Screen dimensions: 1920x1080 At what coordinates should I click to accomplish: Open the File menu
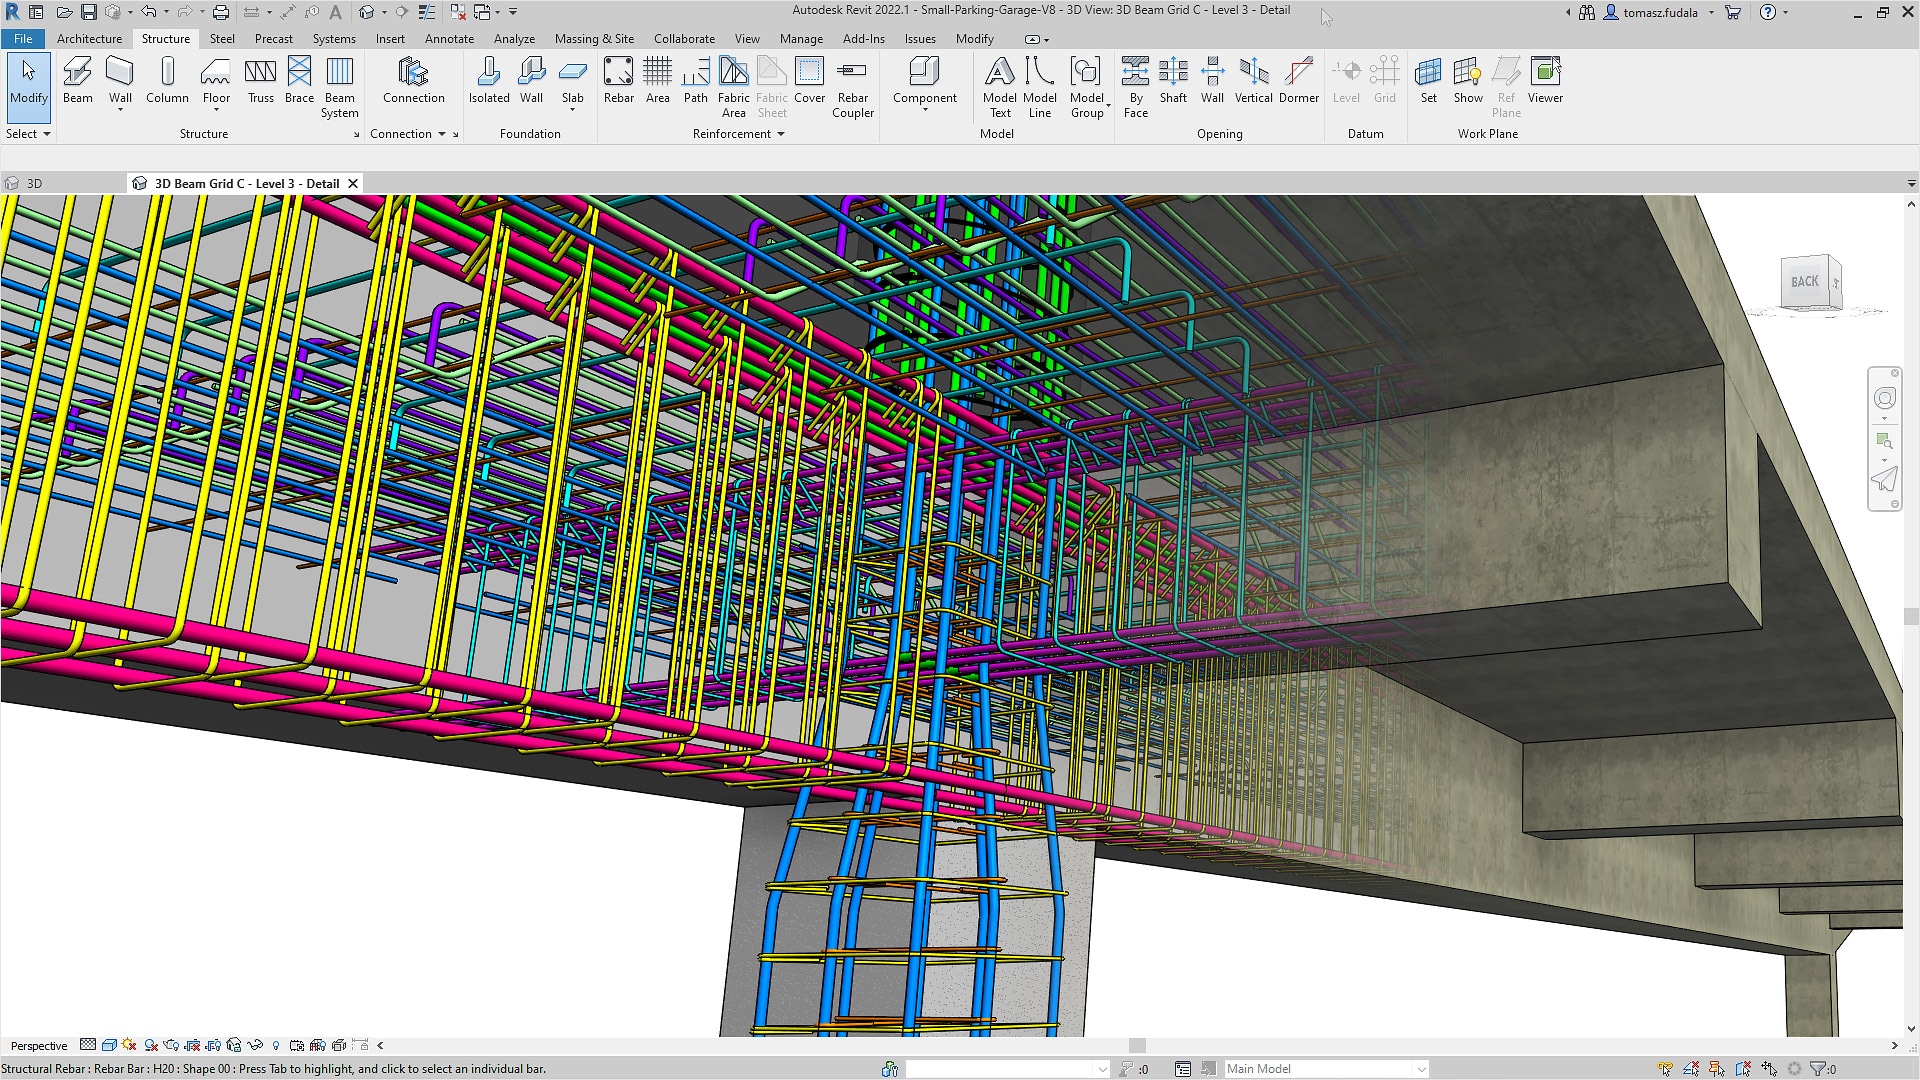coord(23,39)
